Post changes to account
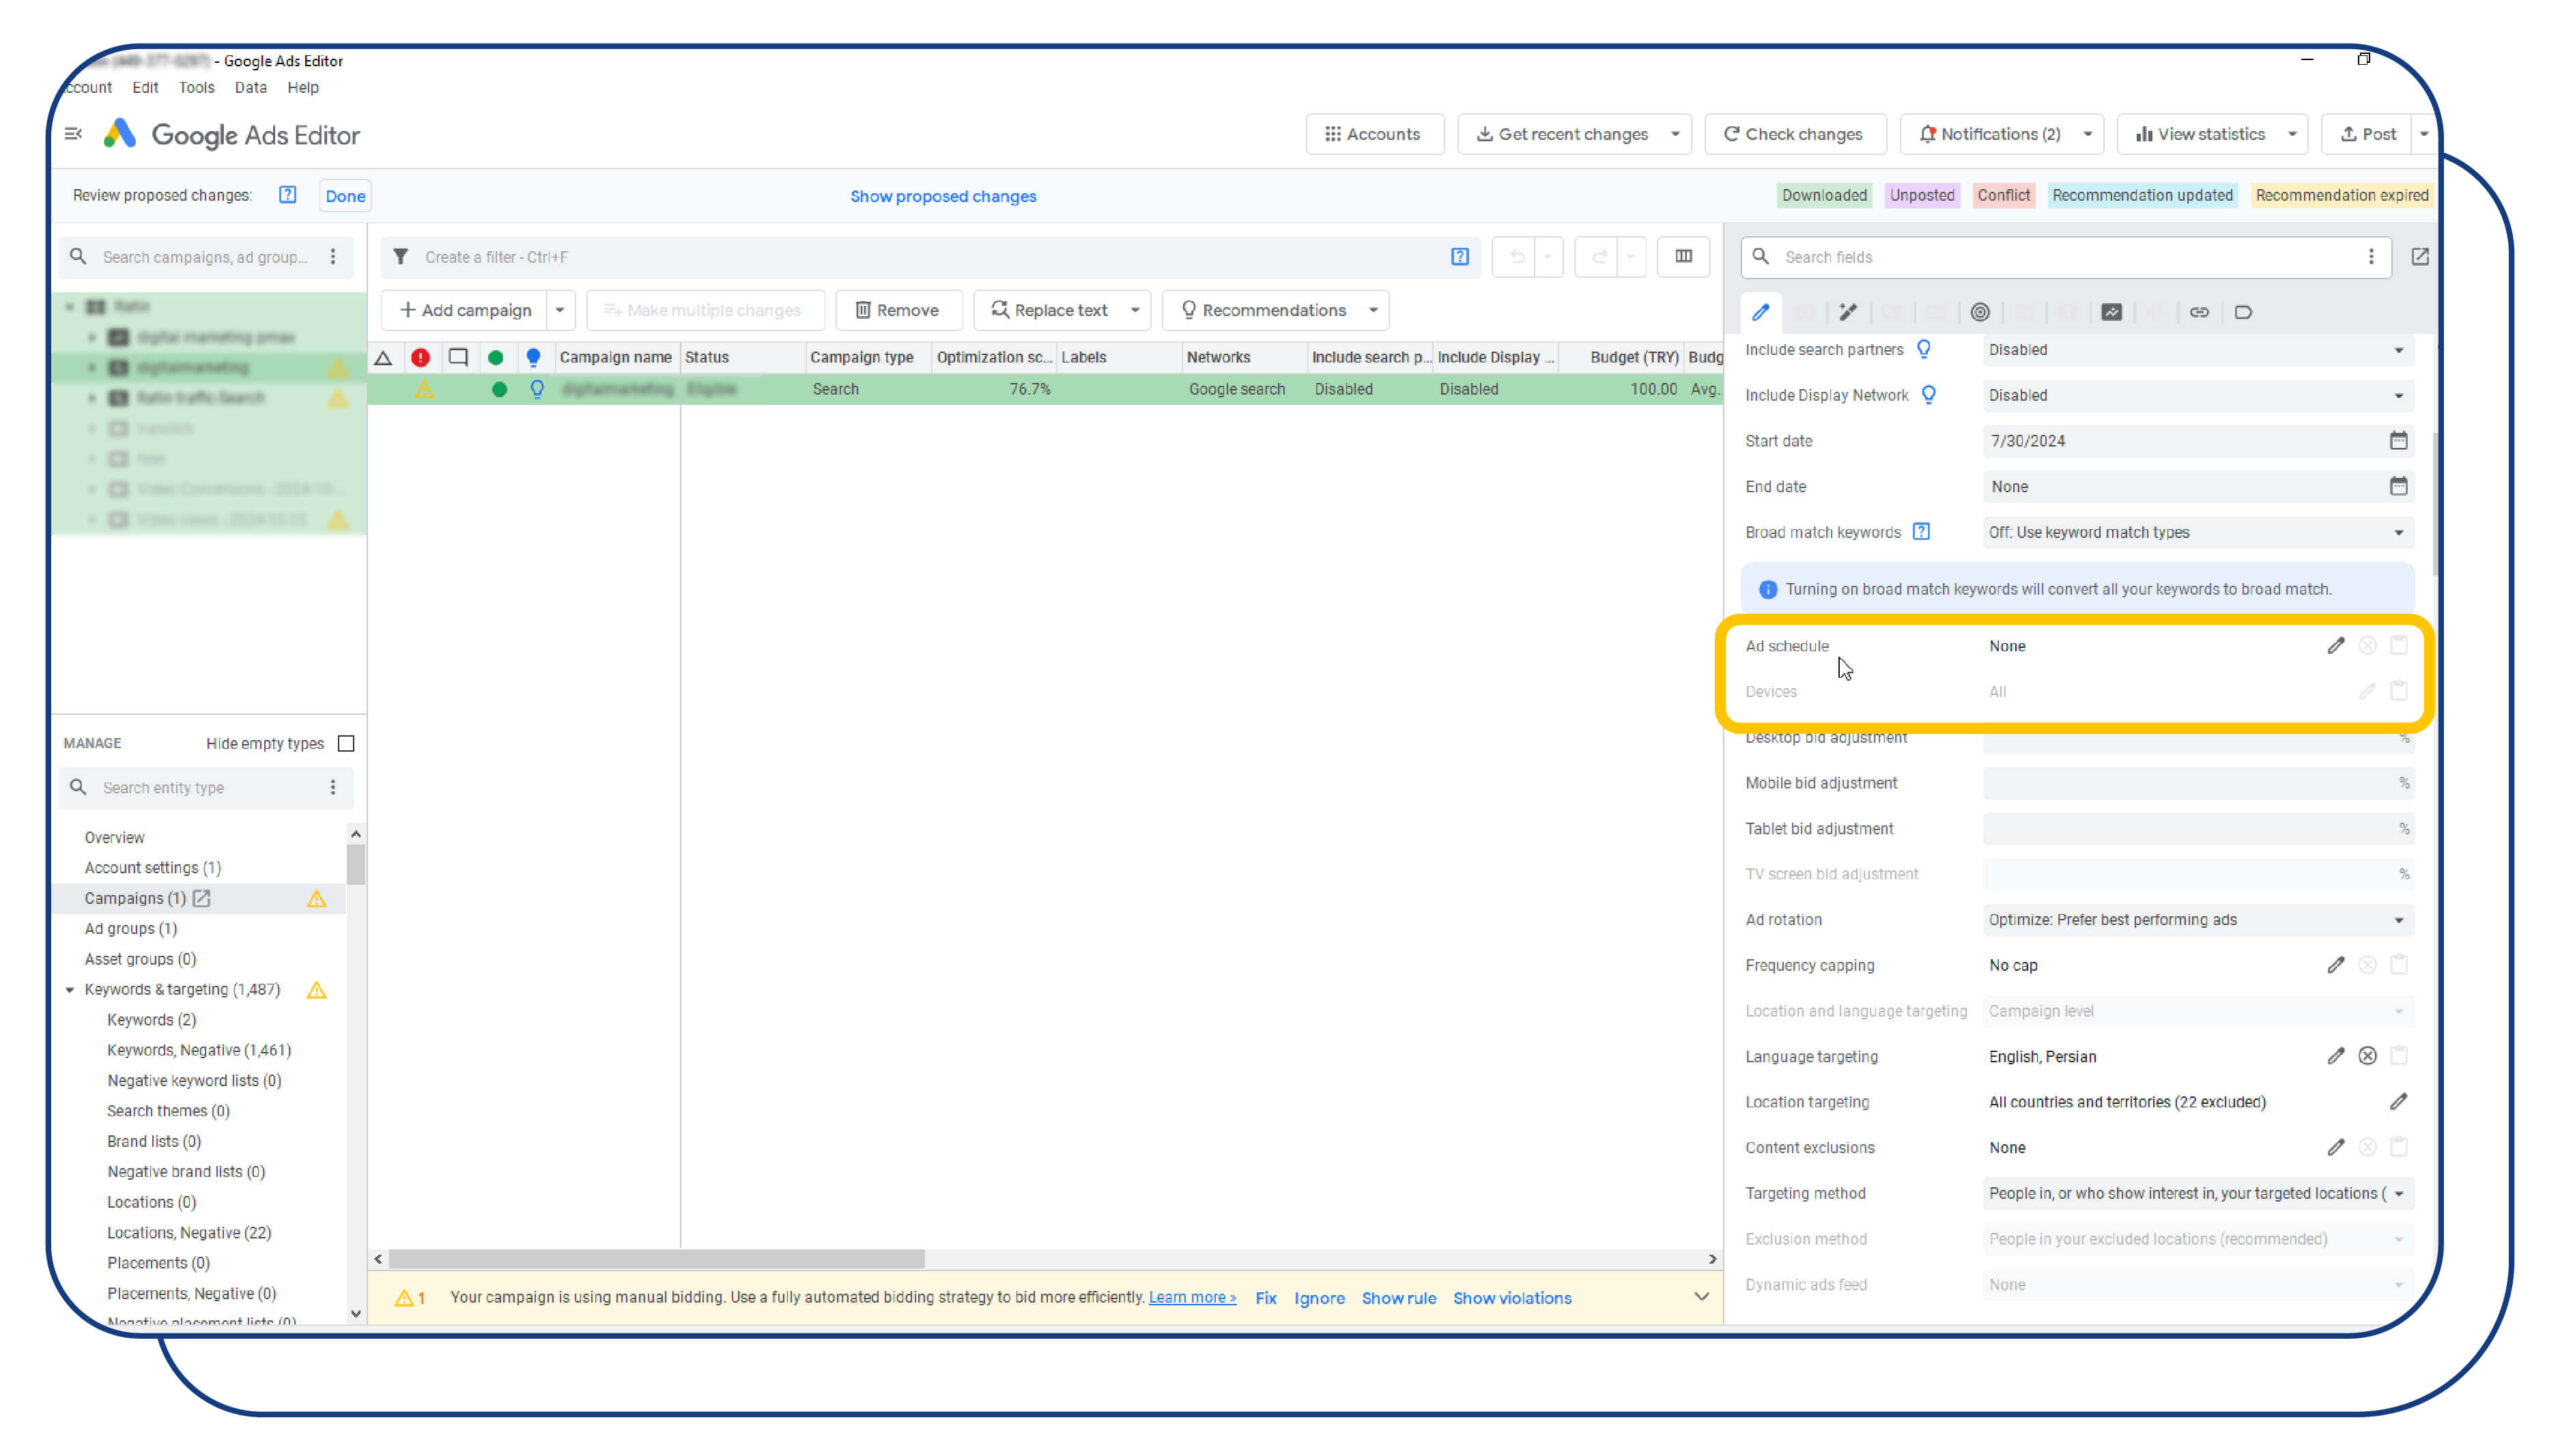The width and height of the screenshot is (2560, 1448). click(2368, 134)
